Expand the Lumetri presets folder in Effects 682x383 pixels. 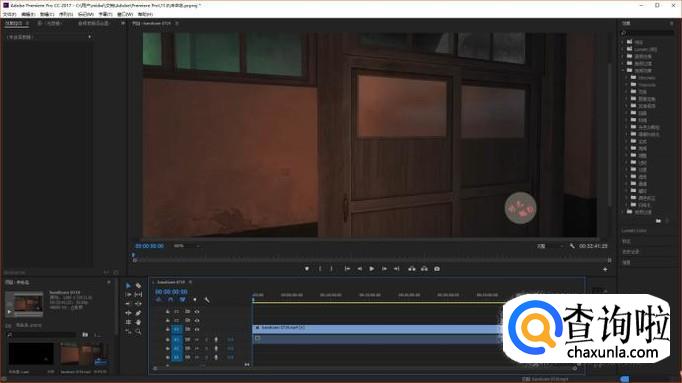(623, 49)
